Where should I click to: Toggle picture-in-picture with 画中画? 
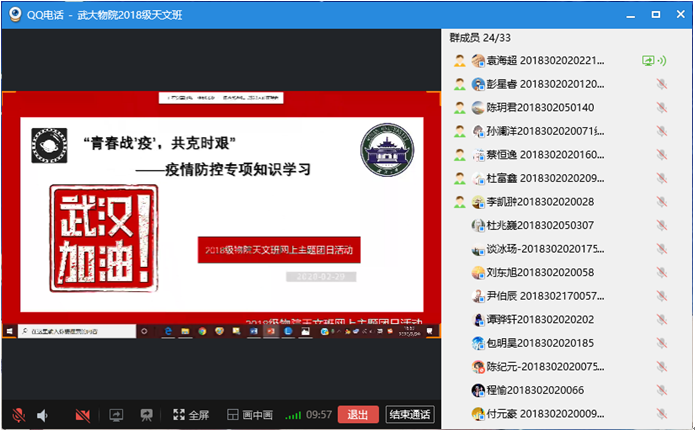[x=250, y=415]
